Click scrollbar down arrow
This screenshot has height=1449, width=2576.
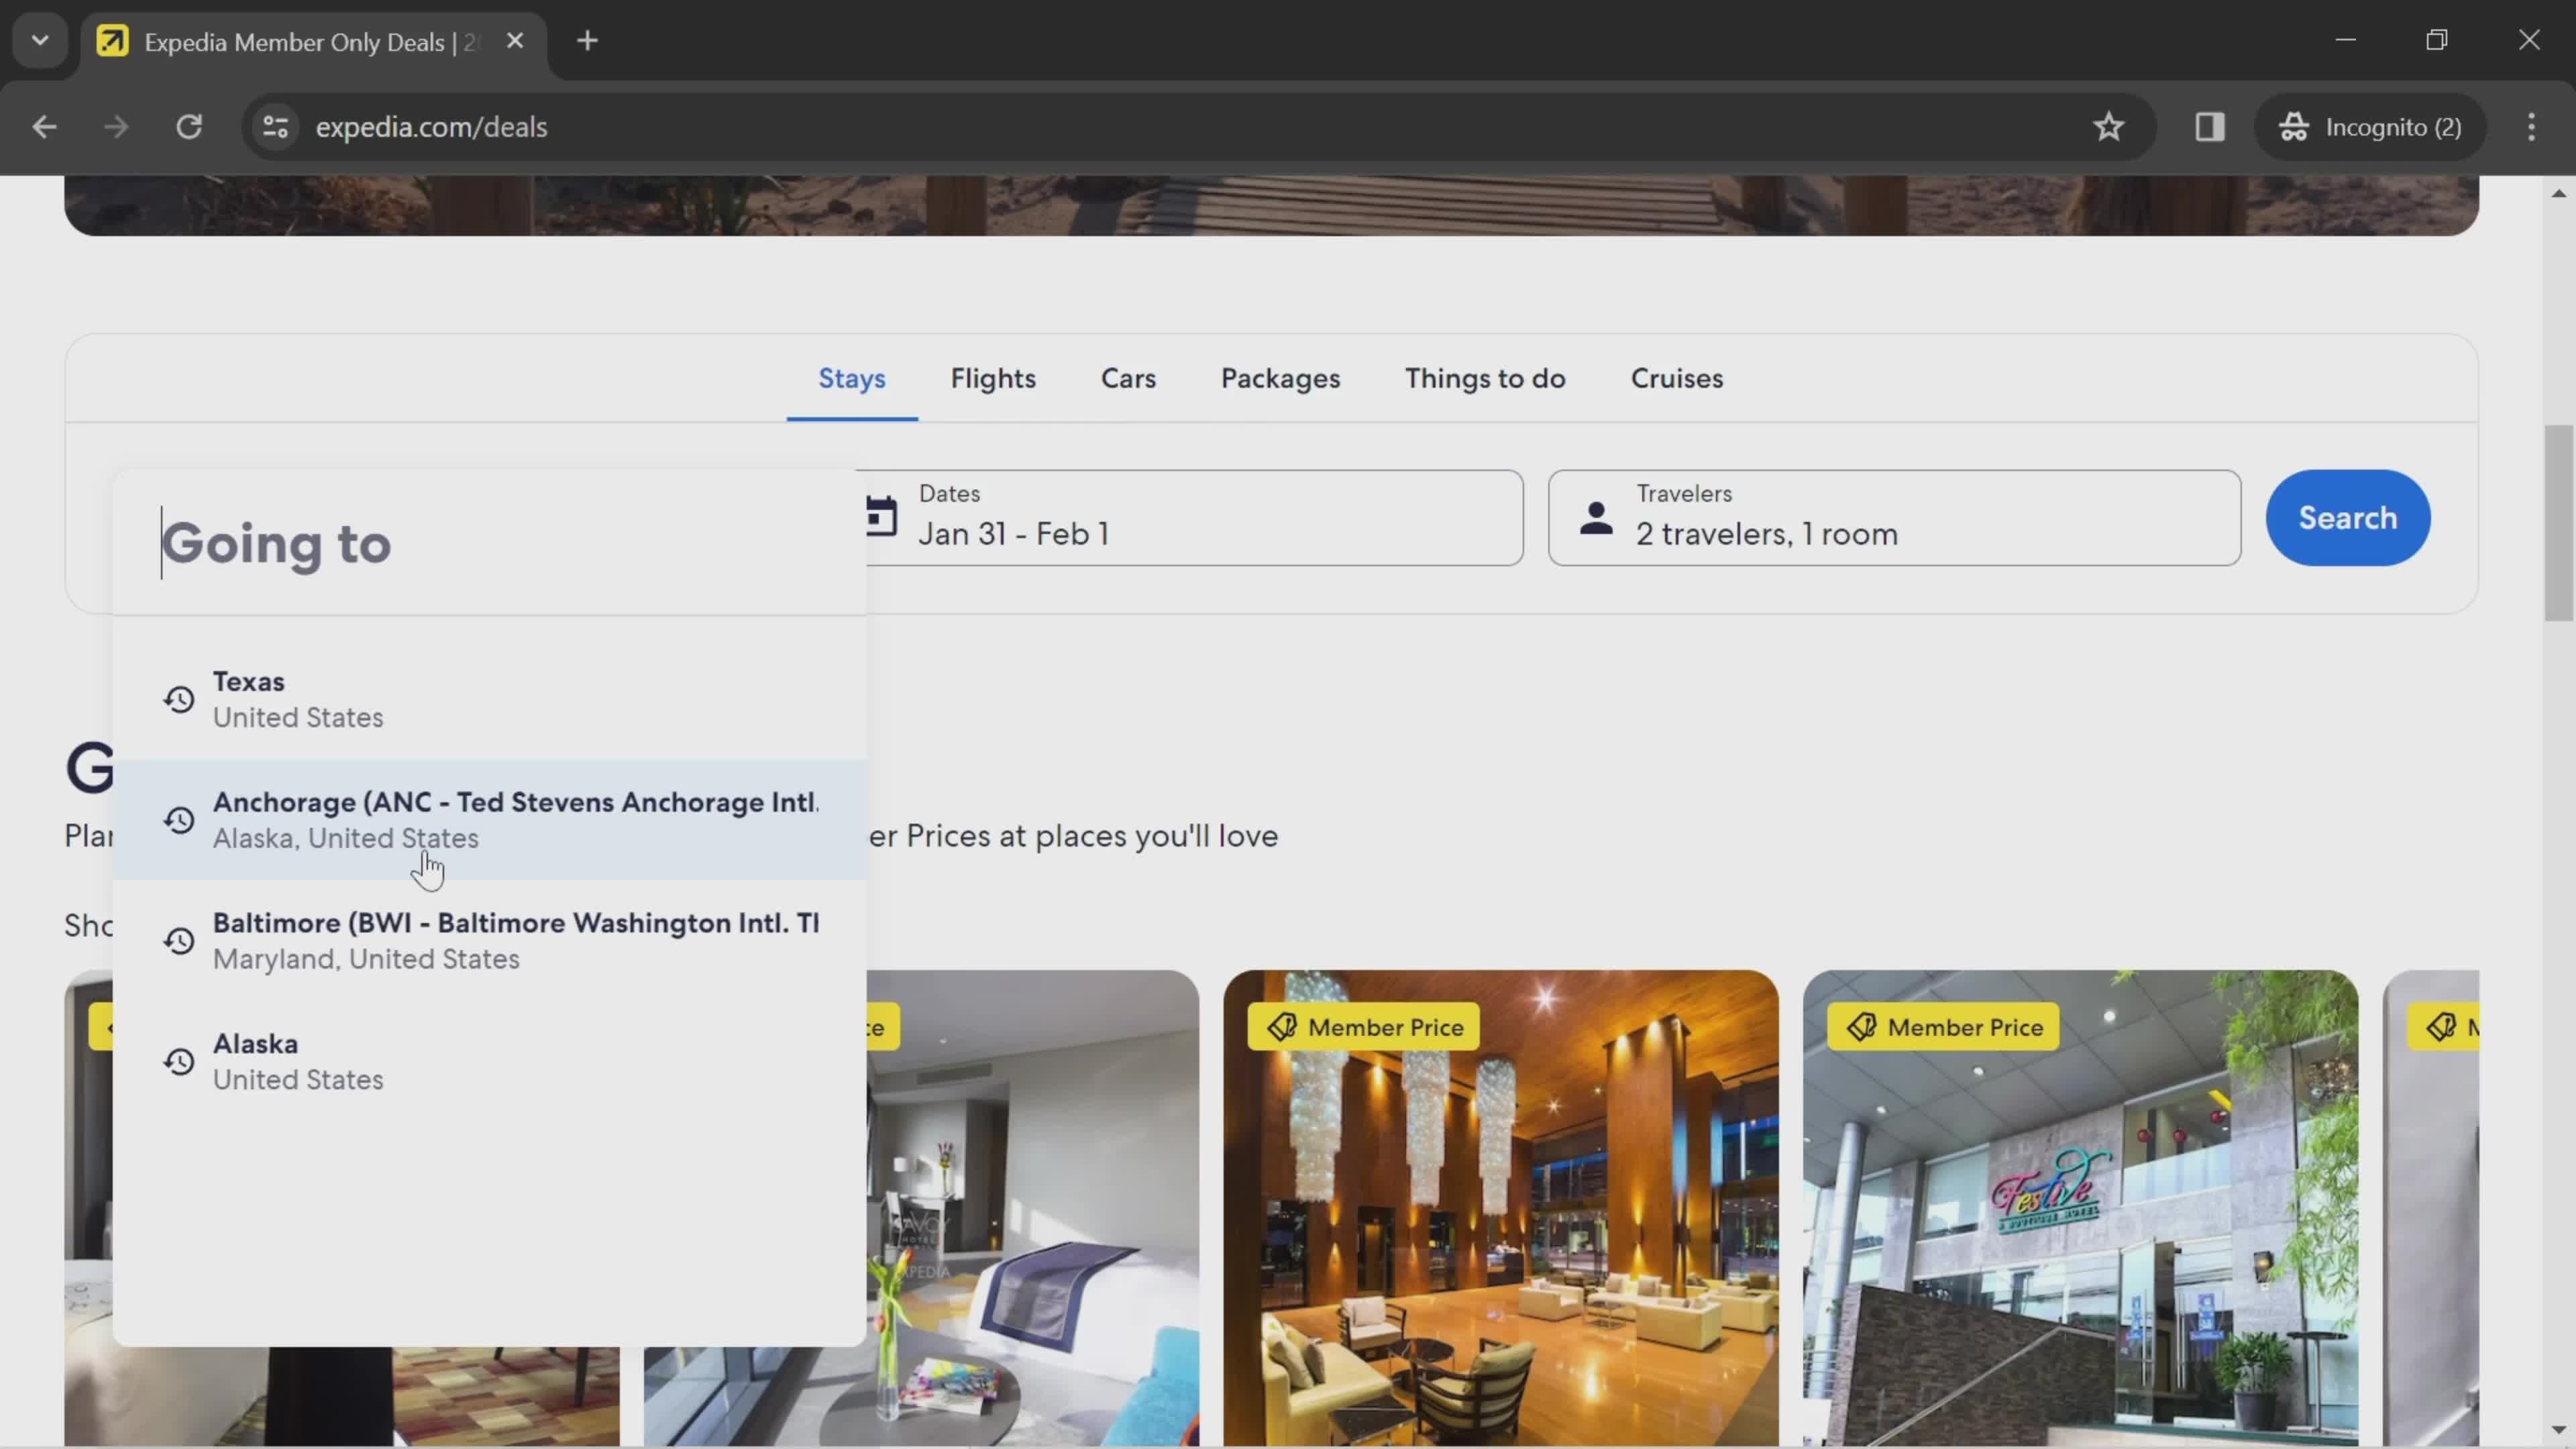click(2559, 1431)
